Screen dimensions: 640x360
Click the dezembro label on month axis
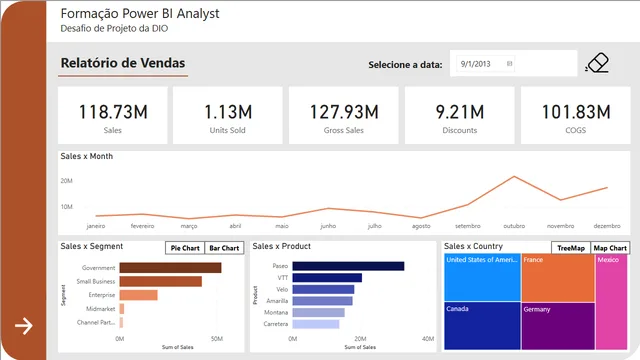tap(607, 226)
